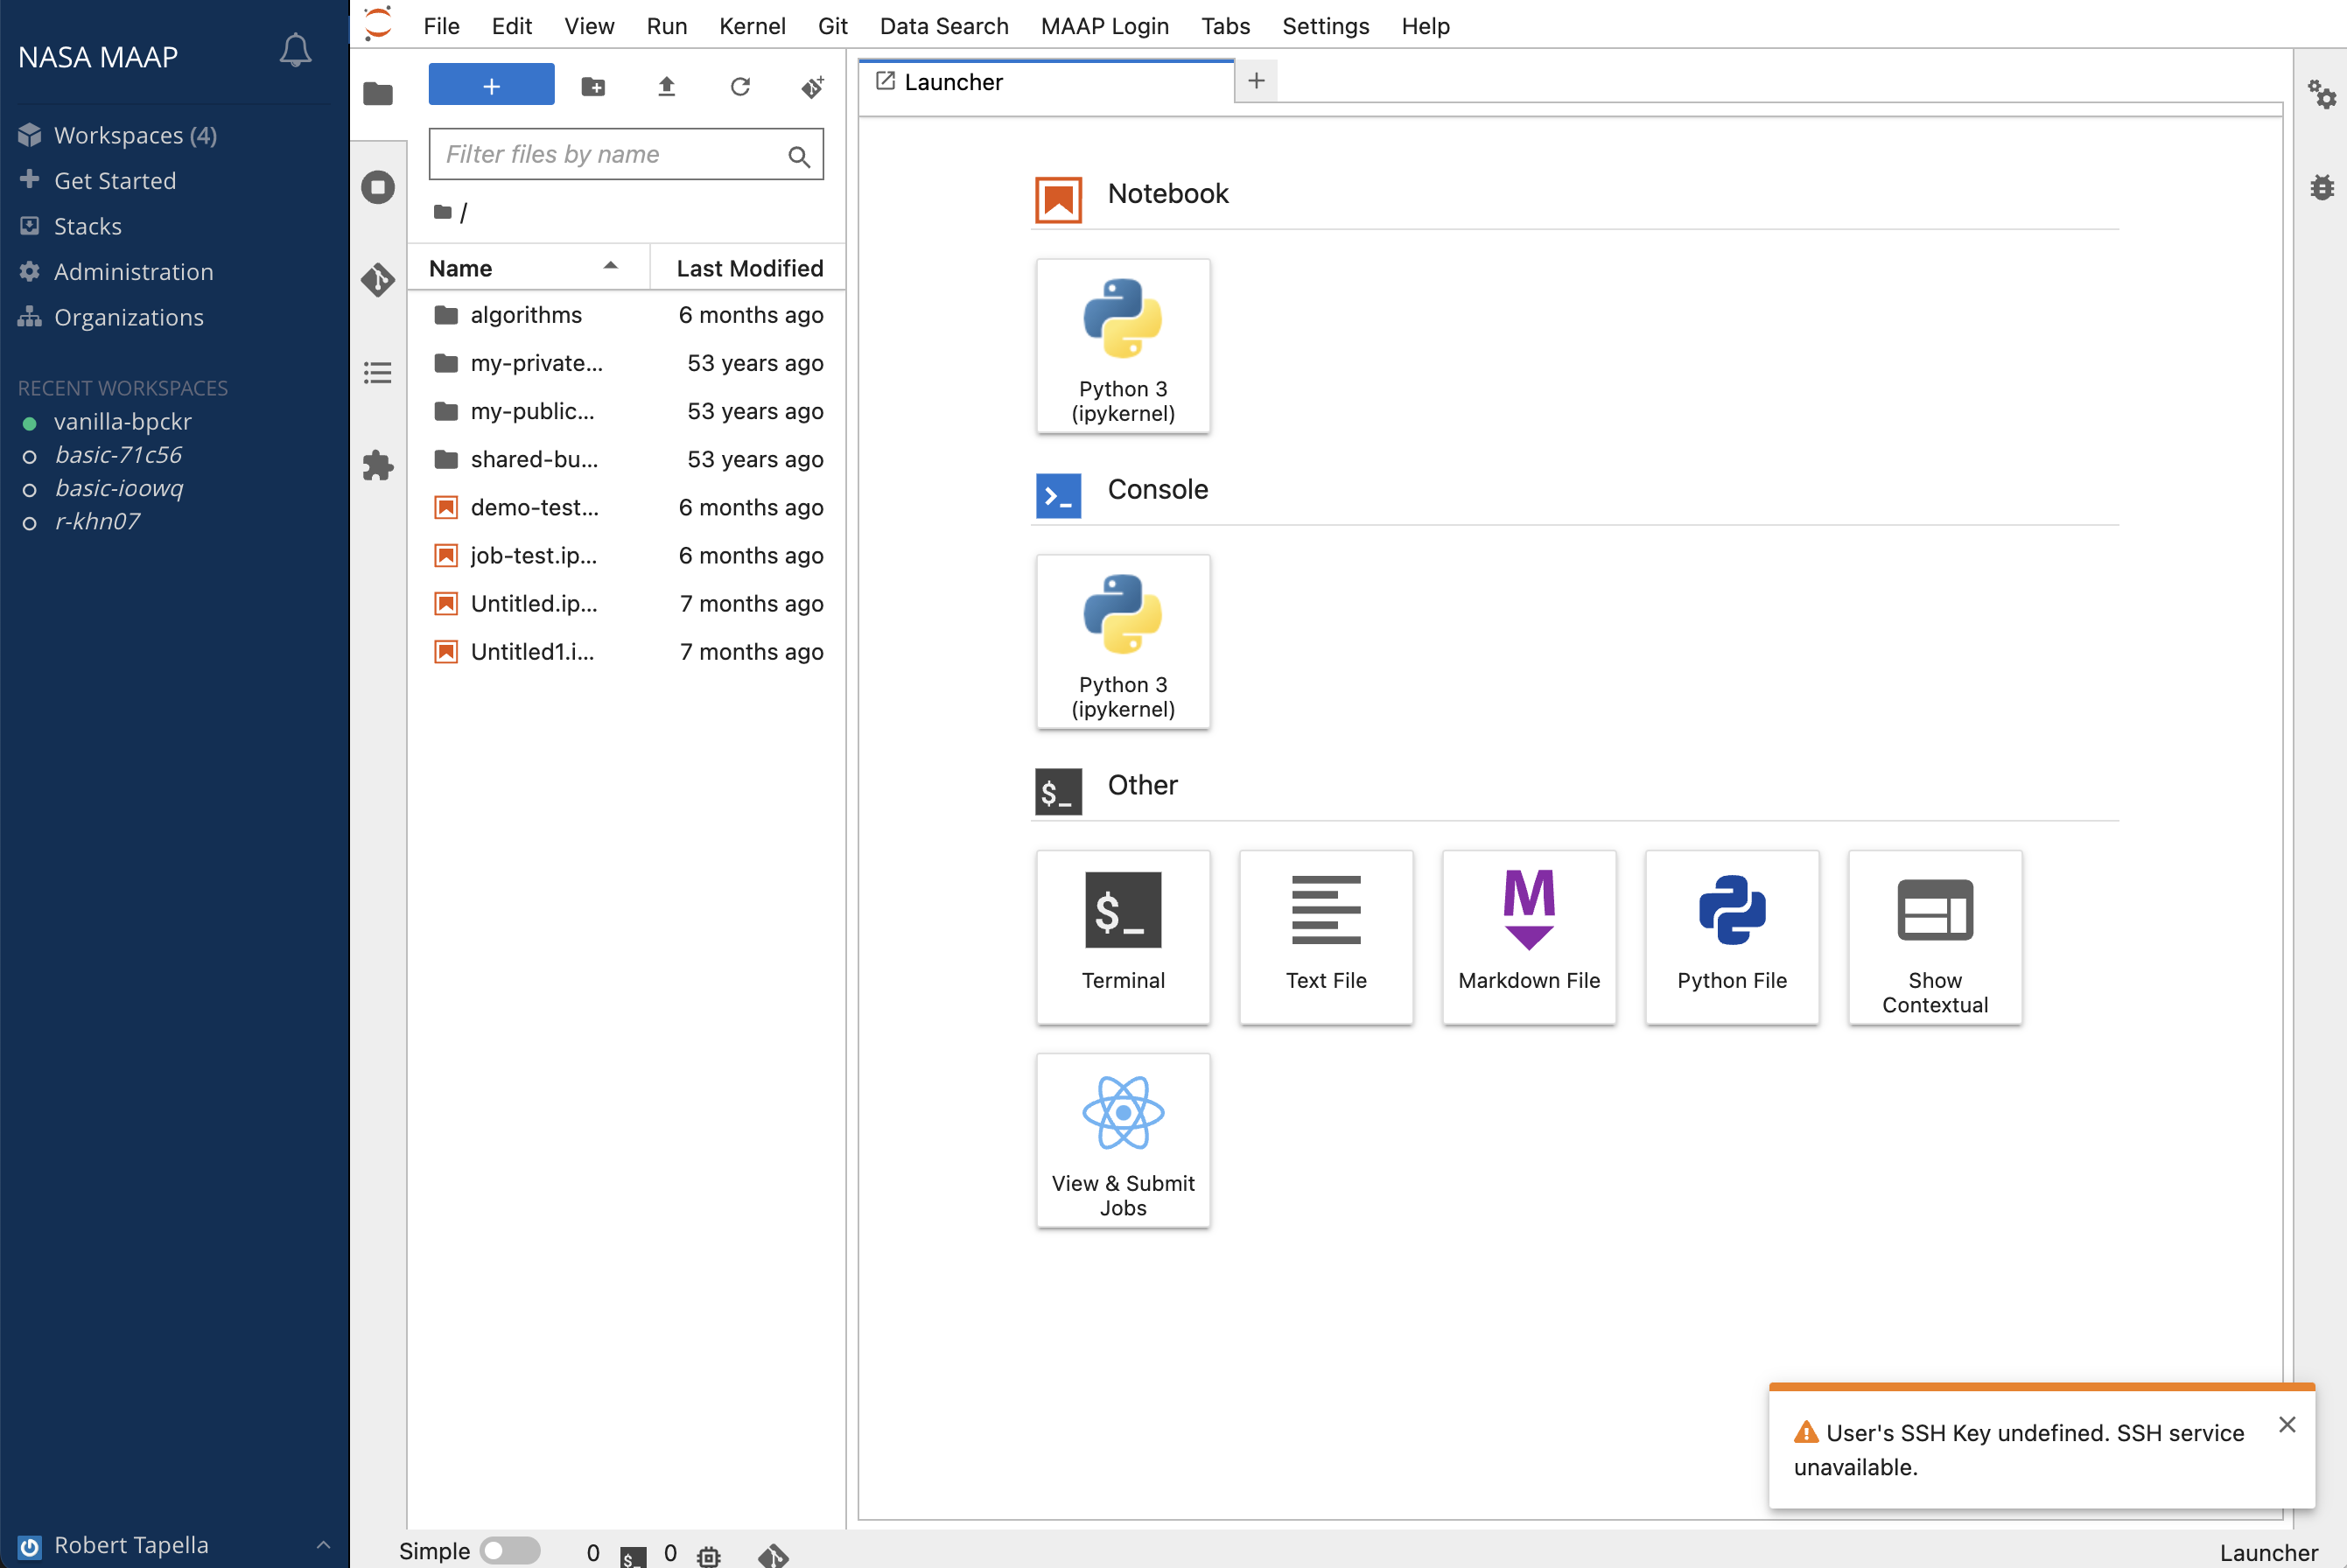
Task: Open recent workspace vanilla-bpckr
Action: coord(122,422)
